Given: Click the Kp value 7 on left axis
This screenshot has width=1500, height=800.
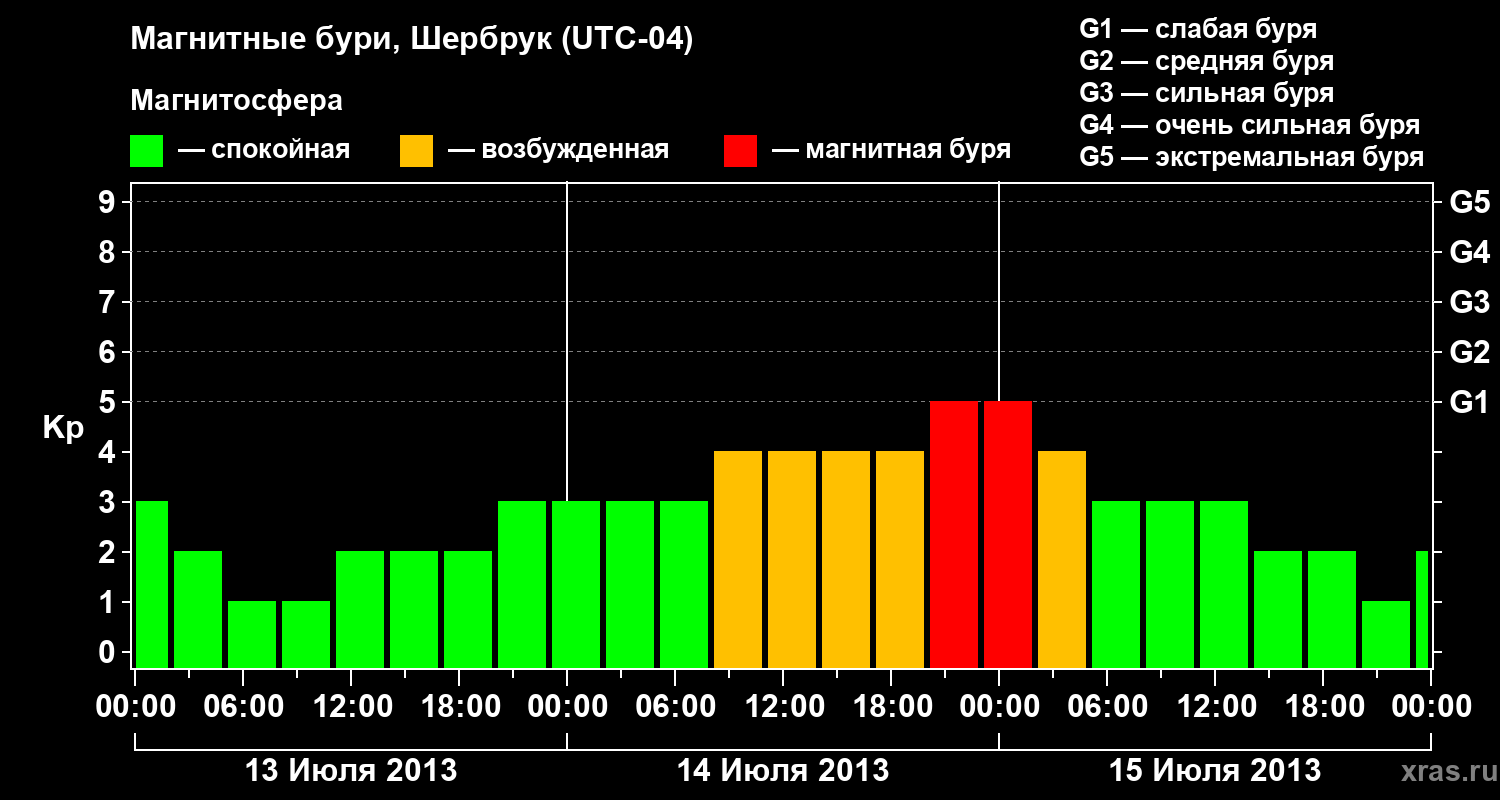Looking at the screenshot, I should [x=109, y=302].
